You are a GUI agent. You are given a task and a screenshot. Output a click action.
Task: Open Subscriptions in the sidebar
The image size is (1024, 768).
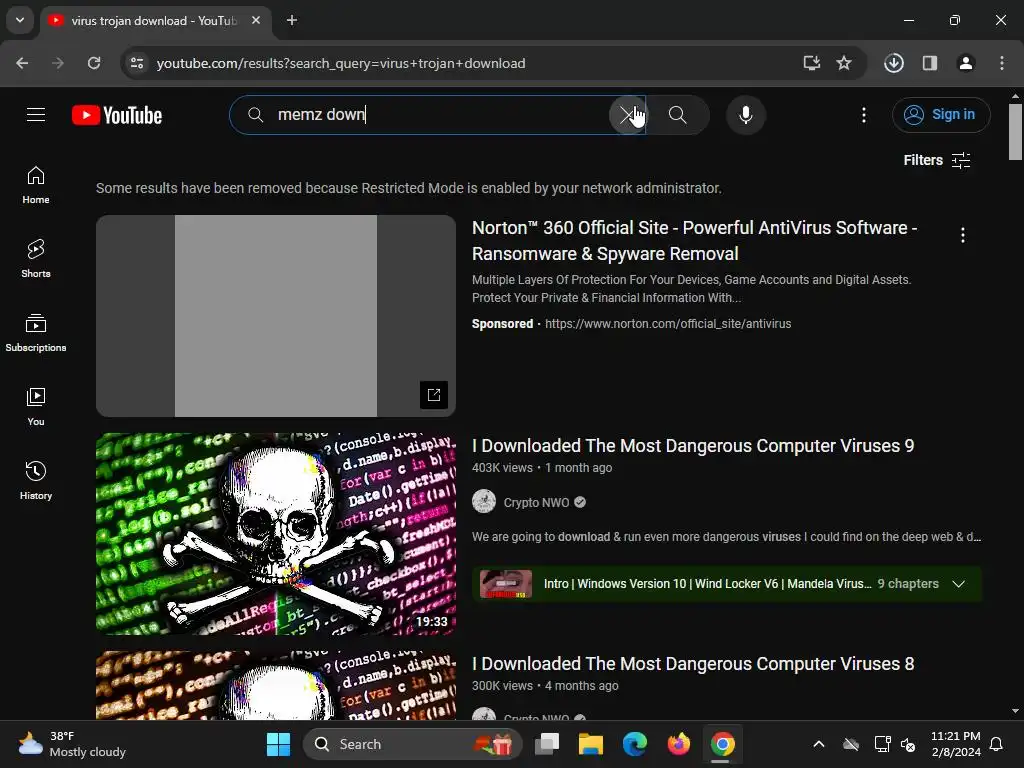(x=36, y=333)
